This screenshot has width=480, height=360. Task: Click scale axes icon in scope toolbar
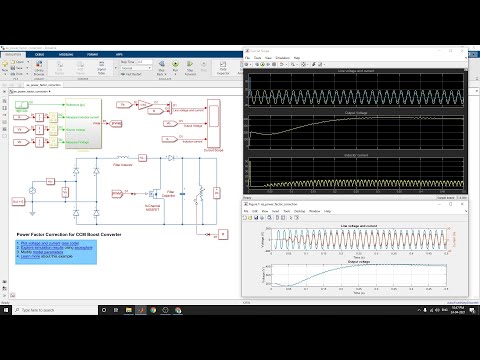pyautogui.click(x=303, y=64)
